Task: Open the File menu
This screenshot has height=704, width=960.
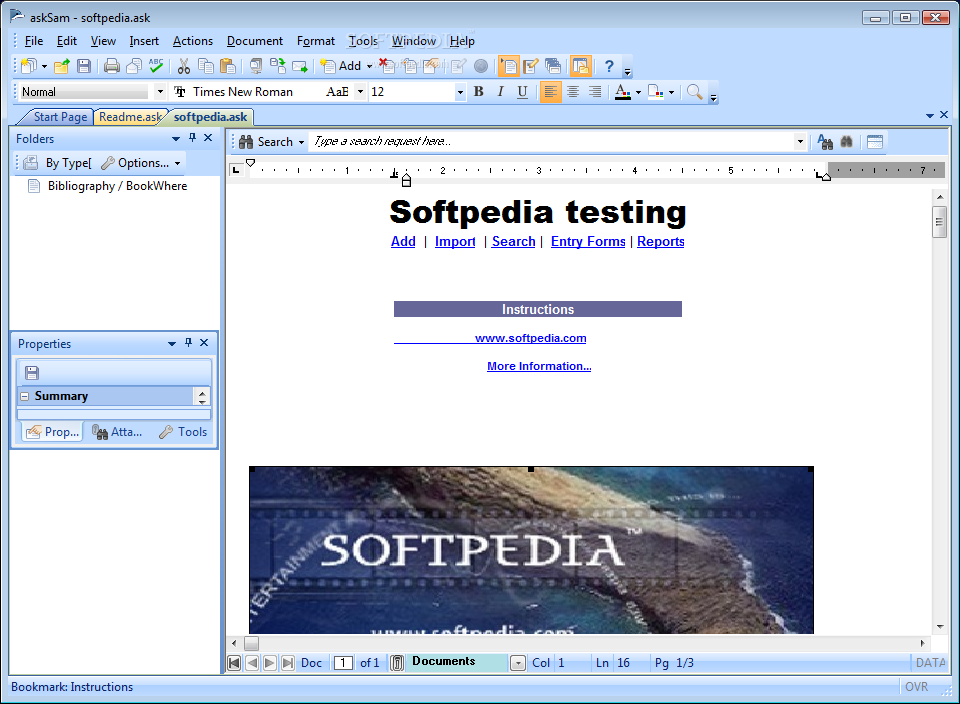Action: pyautogui.click(x=34, y=41)
